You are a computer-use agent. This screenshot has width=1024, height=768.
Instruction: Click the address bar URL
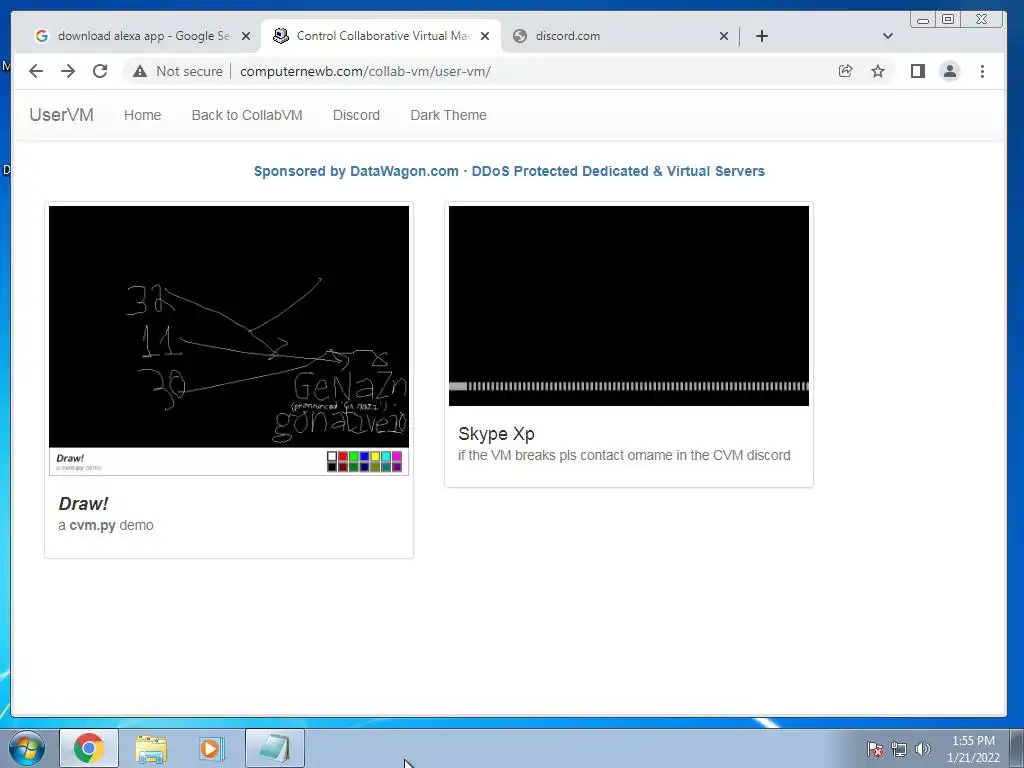tap(365, 71)
